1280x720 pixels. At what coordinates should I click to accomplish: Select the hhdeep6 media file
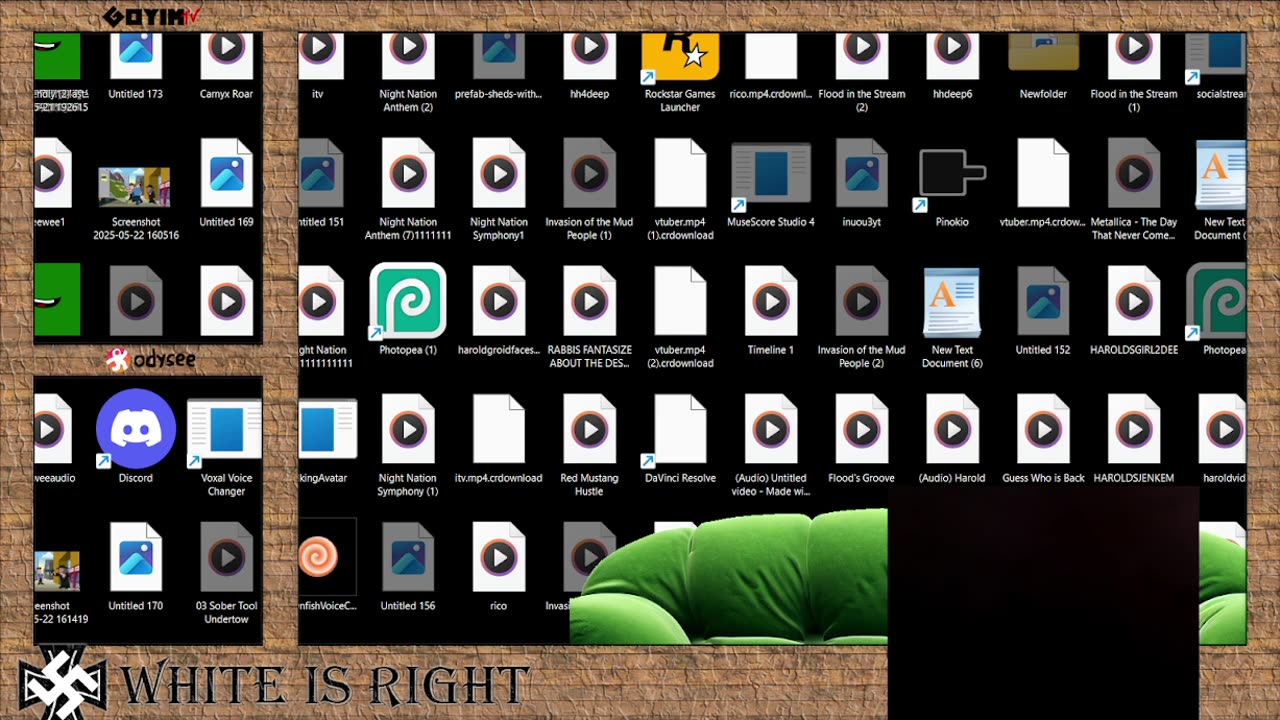[x=952, y=55]
